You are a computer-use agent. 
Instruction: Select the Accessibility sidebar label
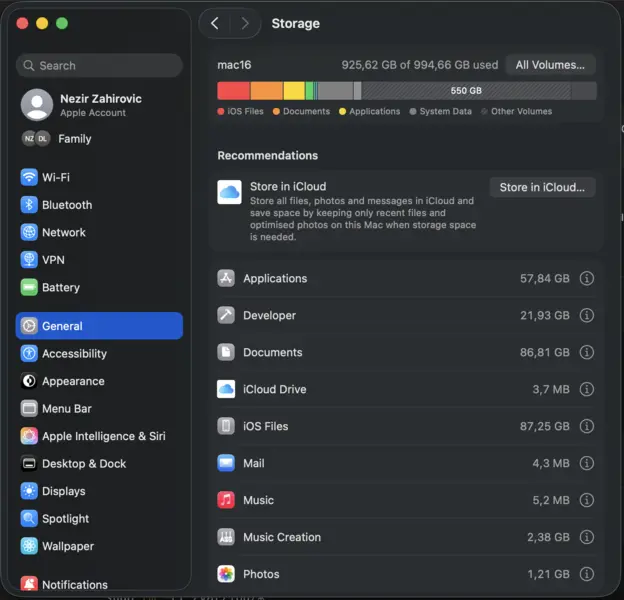(74, 353)
